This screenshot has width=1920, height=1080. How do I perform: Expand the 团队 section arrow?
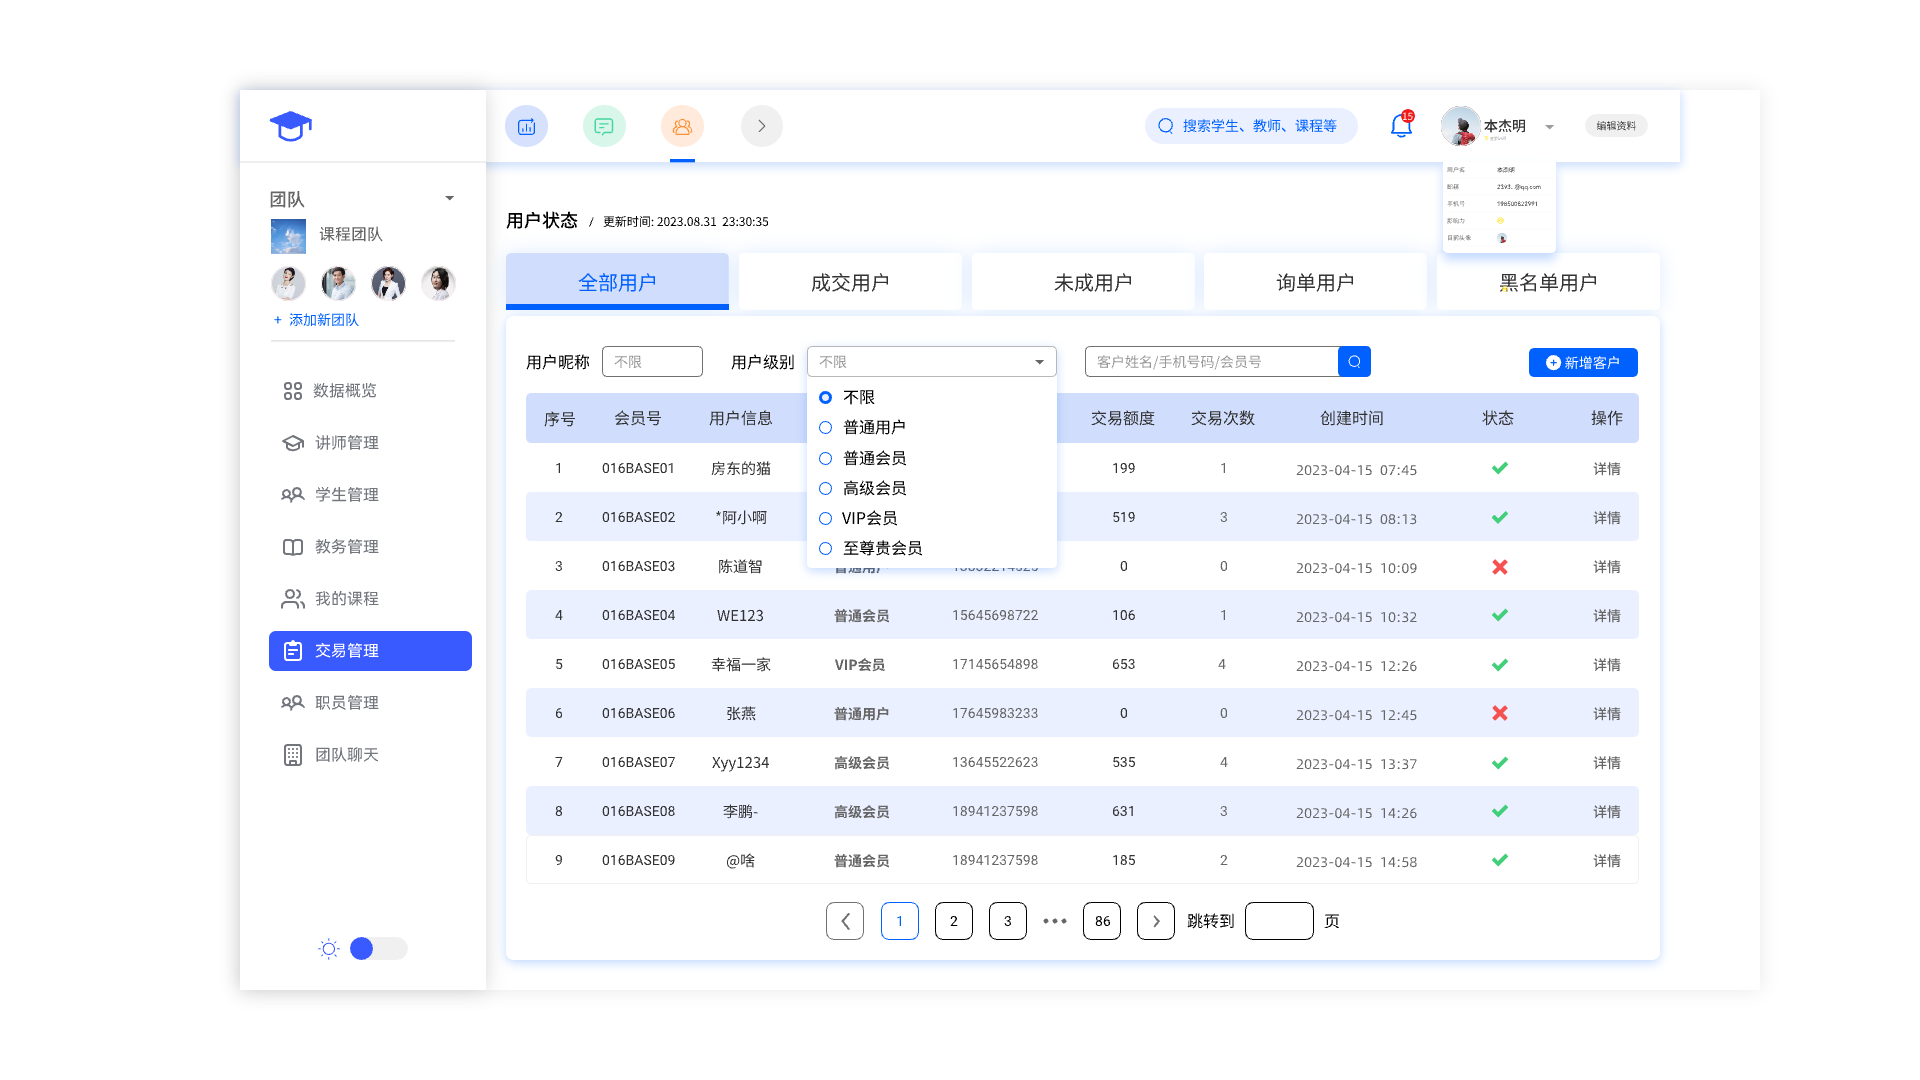[449, 198]
